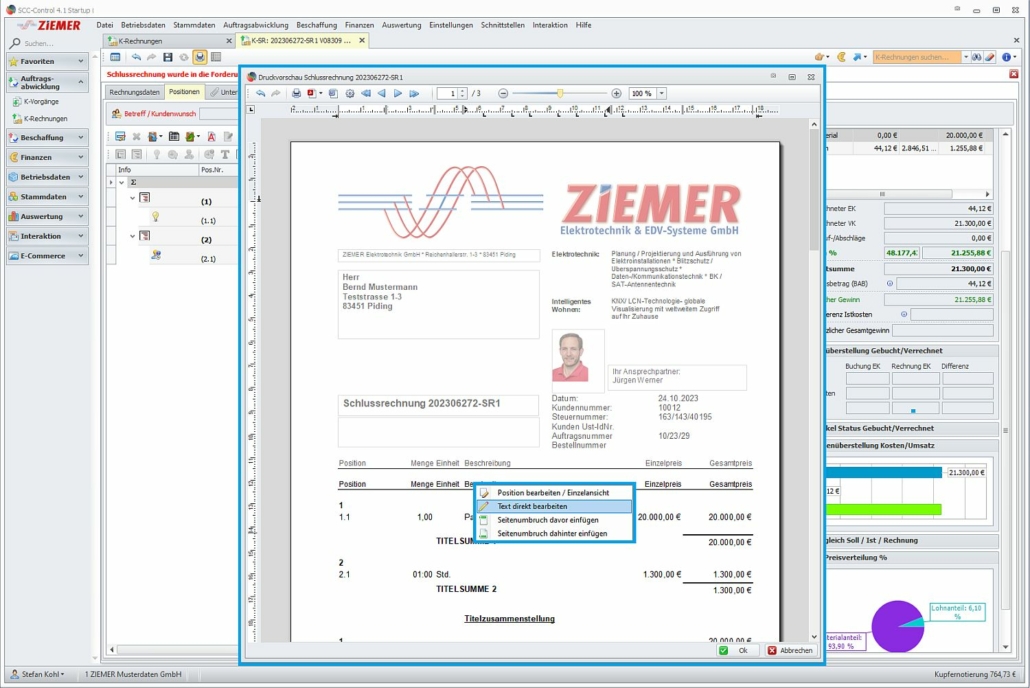Viewport: 1030px width, 688px height.
Task: Click the save disk icon in main toolbar
Action: 168,57
